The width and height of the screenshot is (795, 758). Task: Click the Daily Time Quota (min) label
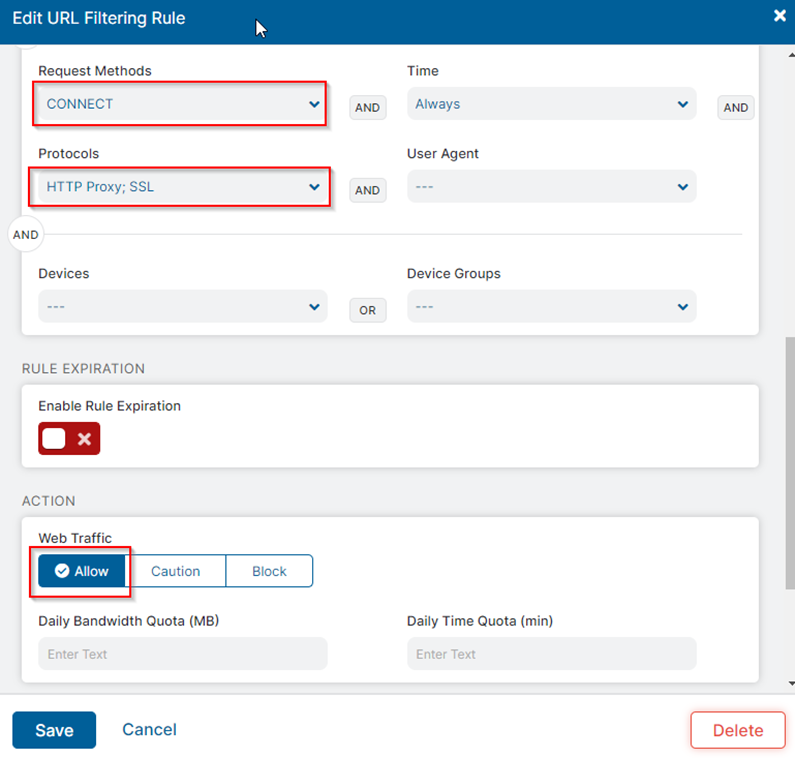[x=480, y=621]
